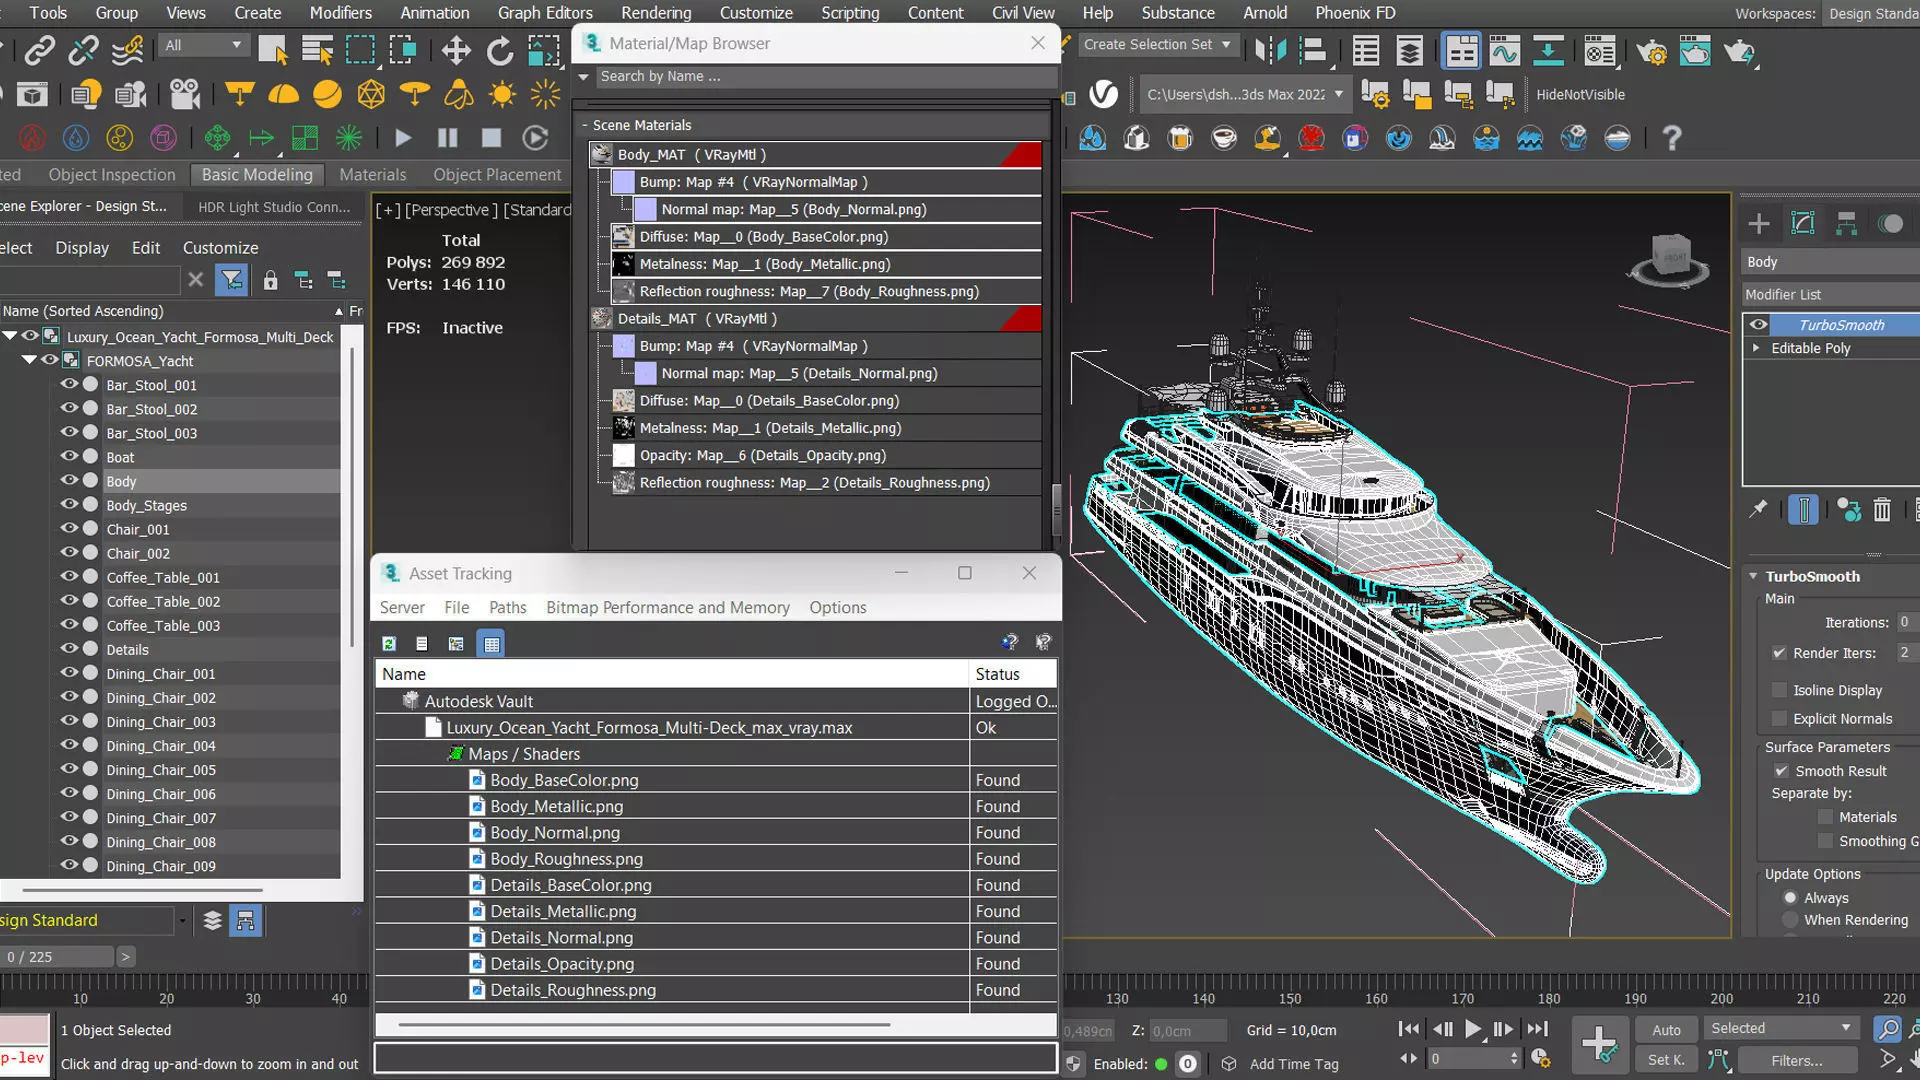Open the Hierarchy panel tab icon
The width and height of the screenshot is (1920, 1080).
pos(1846,223)
